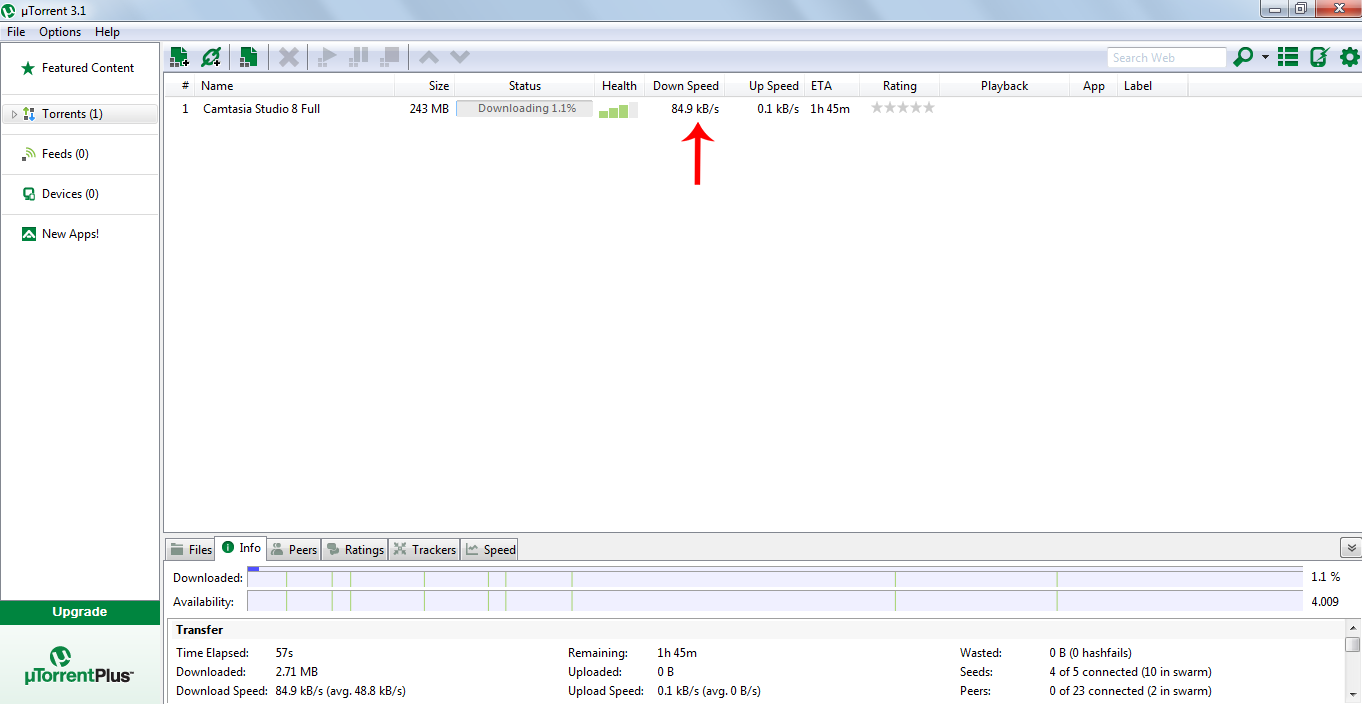
Task: Switch to the Info tab
Action: coord(241,548)
